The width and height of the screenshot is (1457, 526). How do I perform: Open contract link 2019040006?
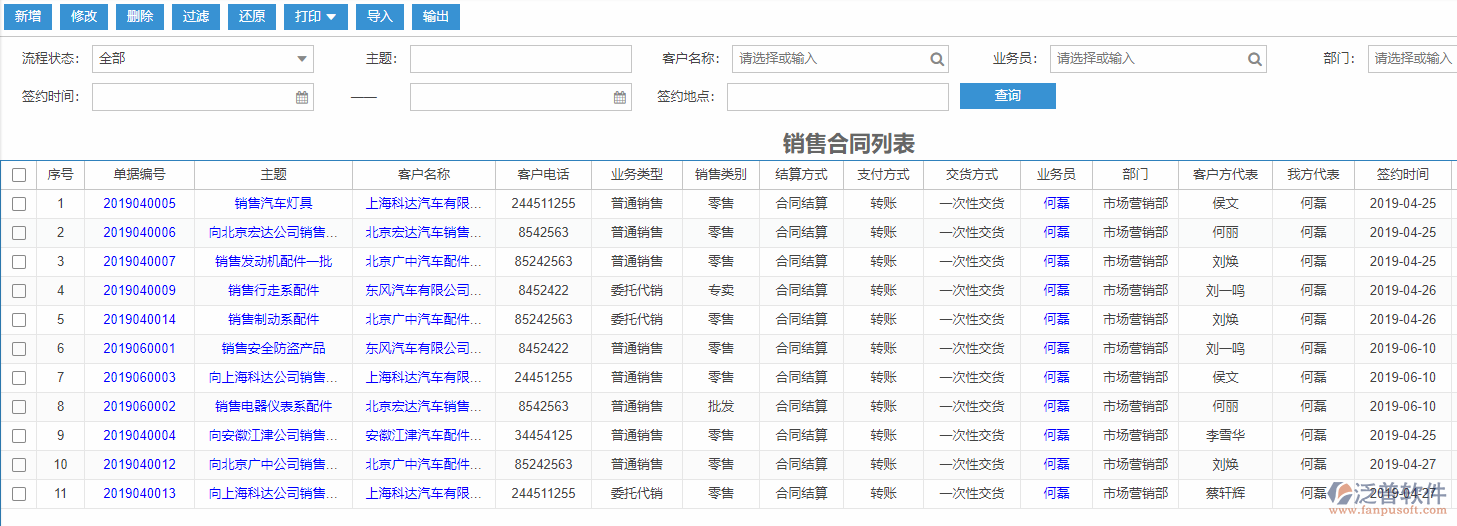(139, 233)
